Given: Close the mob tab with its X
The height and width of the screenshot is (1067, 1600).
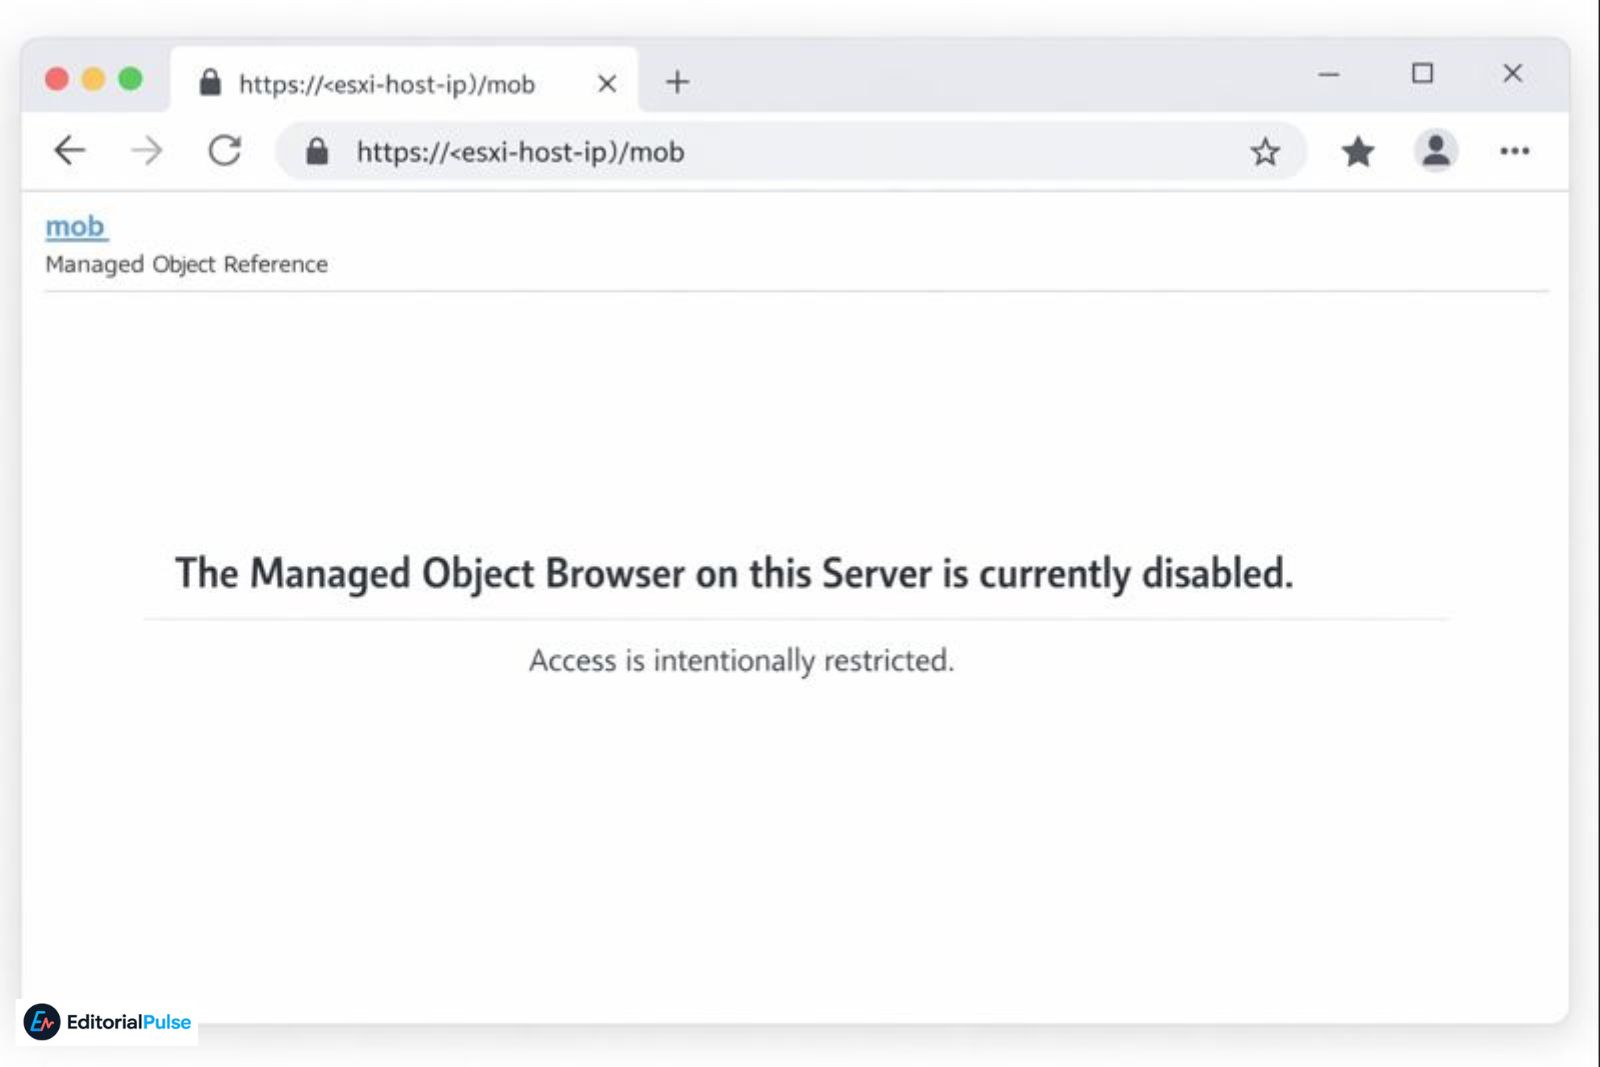Looking at the screenshot, I should pyautogui.click(x=607, y=84).
